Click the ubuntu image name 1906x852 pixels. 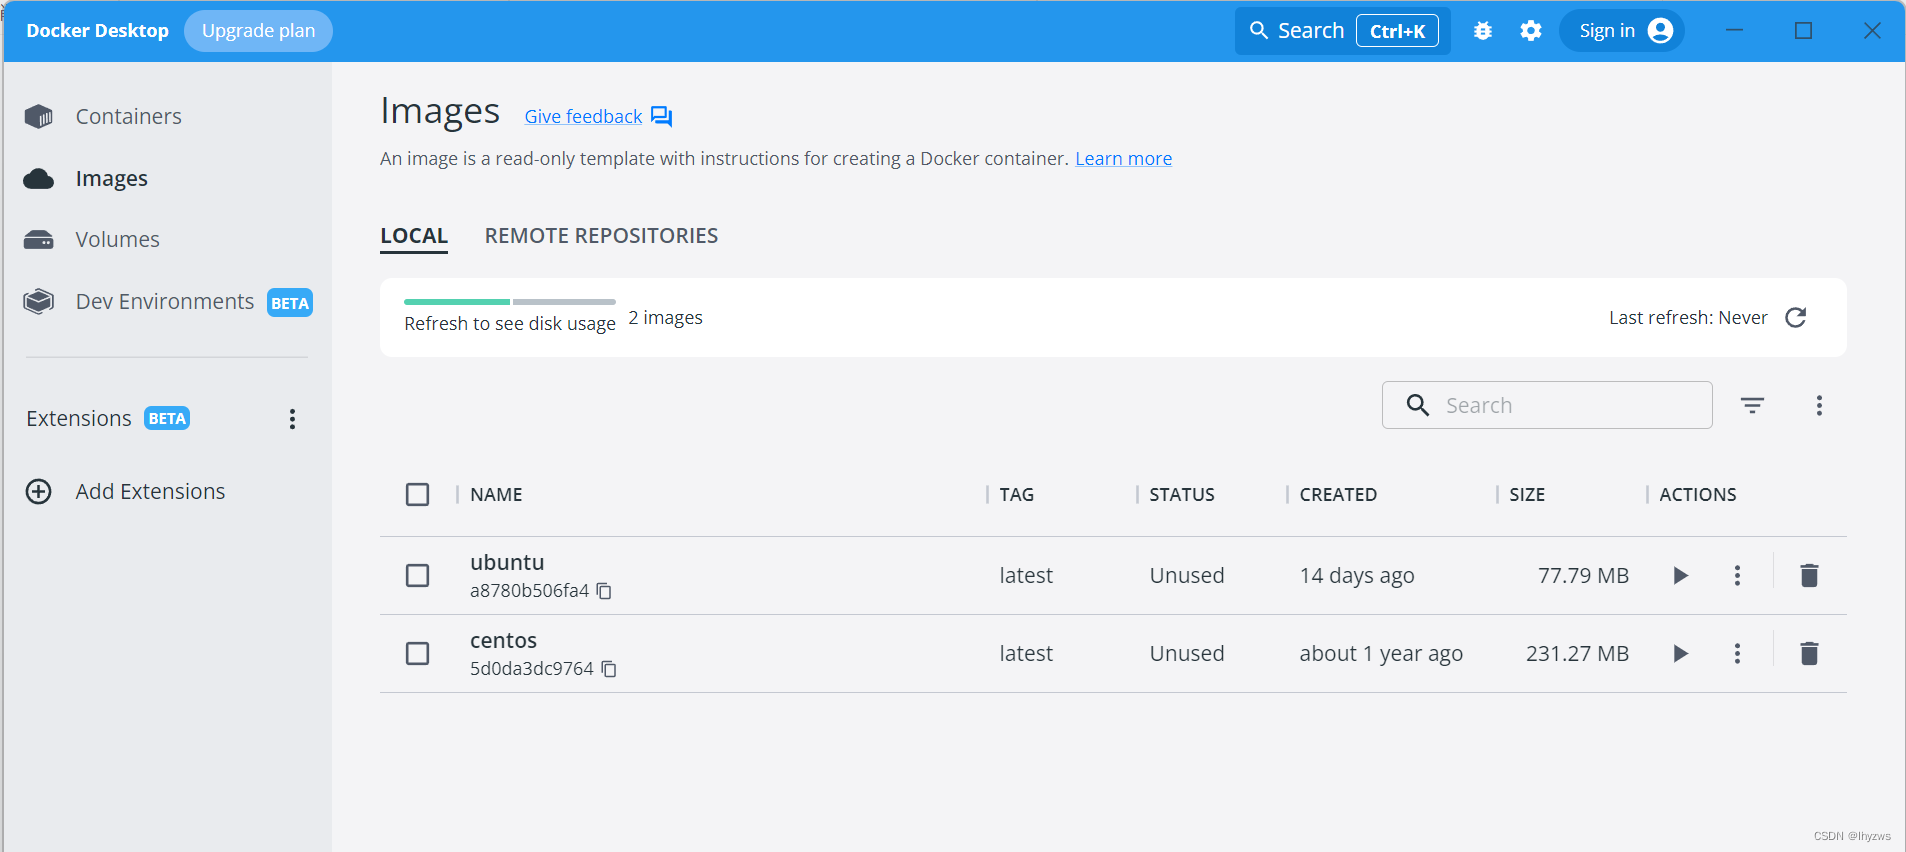507,563
